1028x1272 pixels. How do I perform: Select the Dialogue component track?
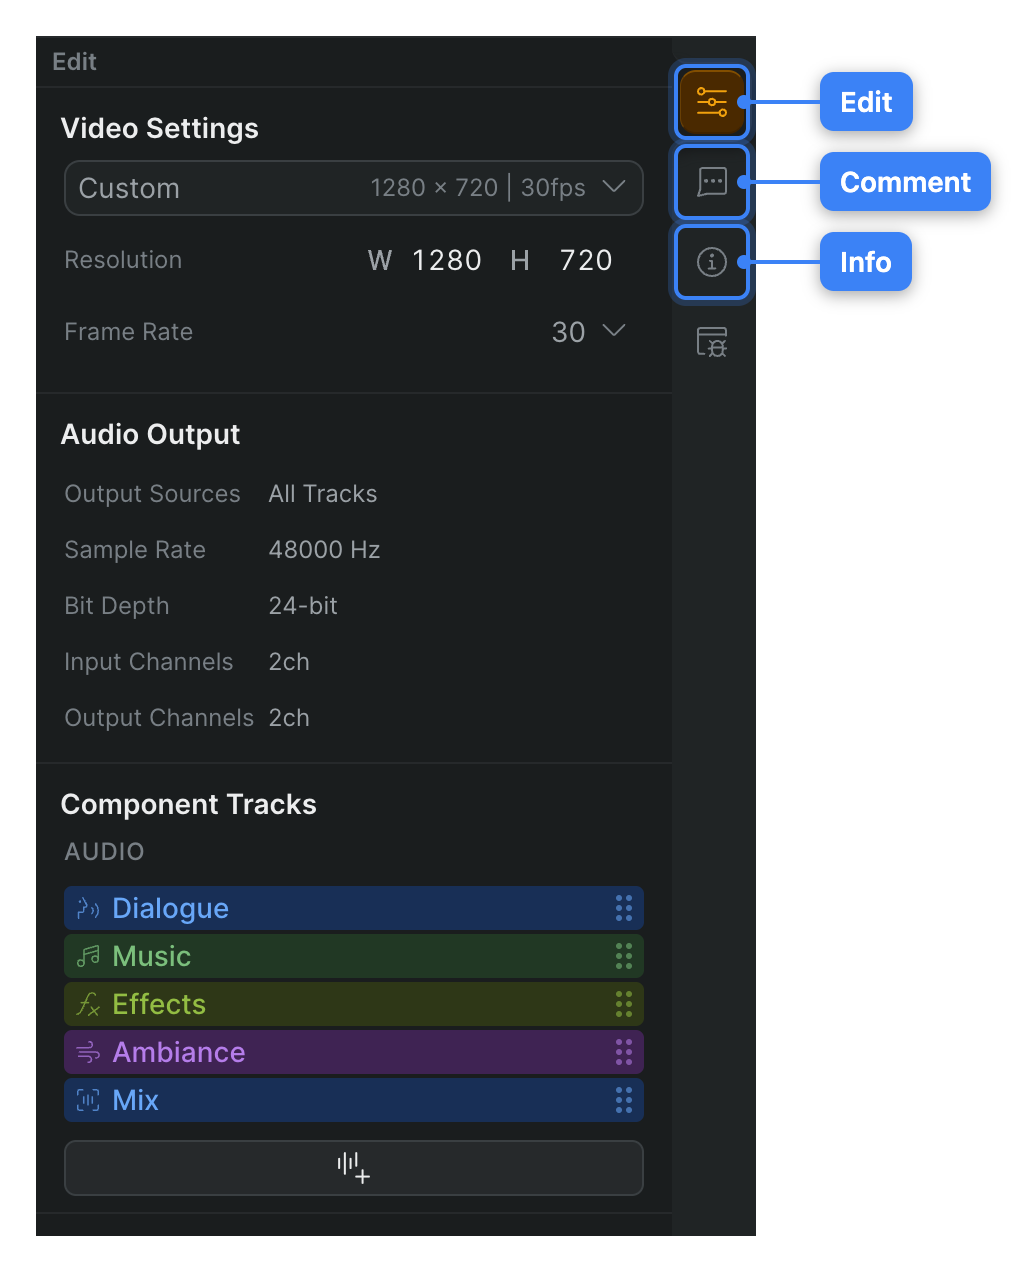point(354,908)
